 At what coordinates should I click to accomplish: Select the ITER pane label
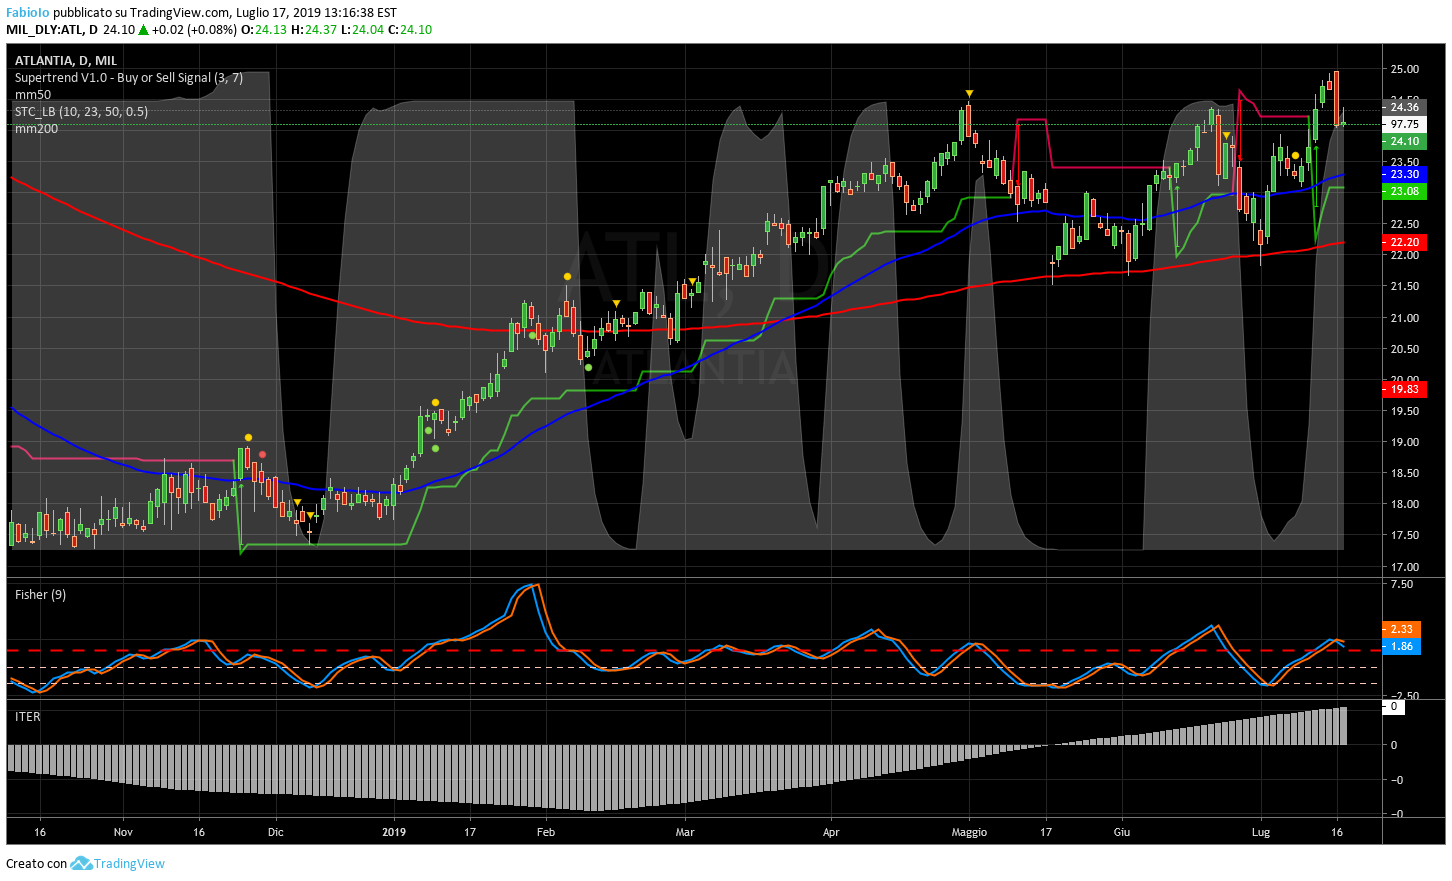(x=28, y=717)
